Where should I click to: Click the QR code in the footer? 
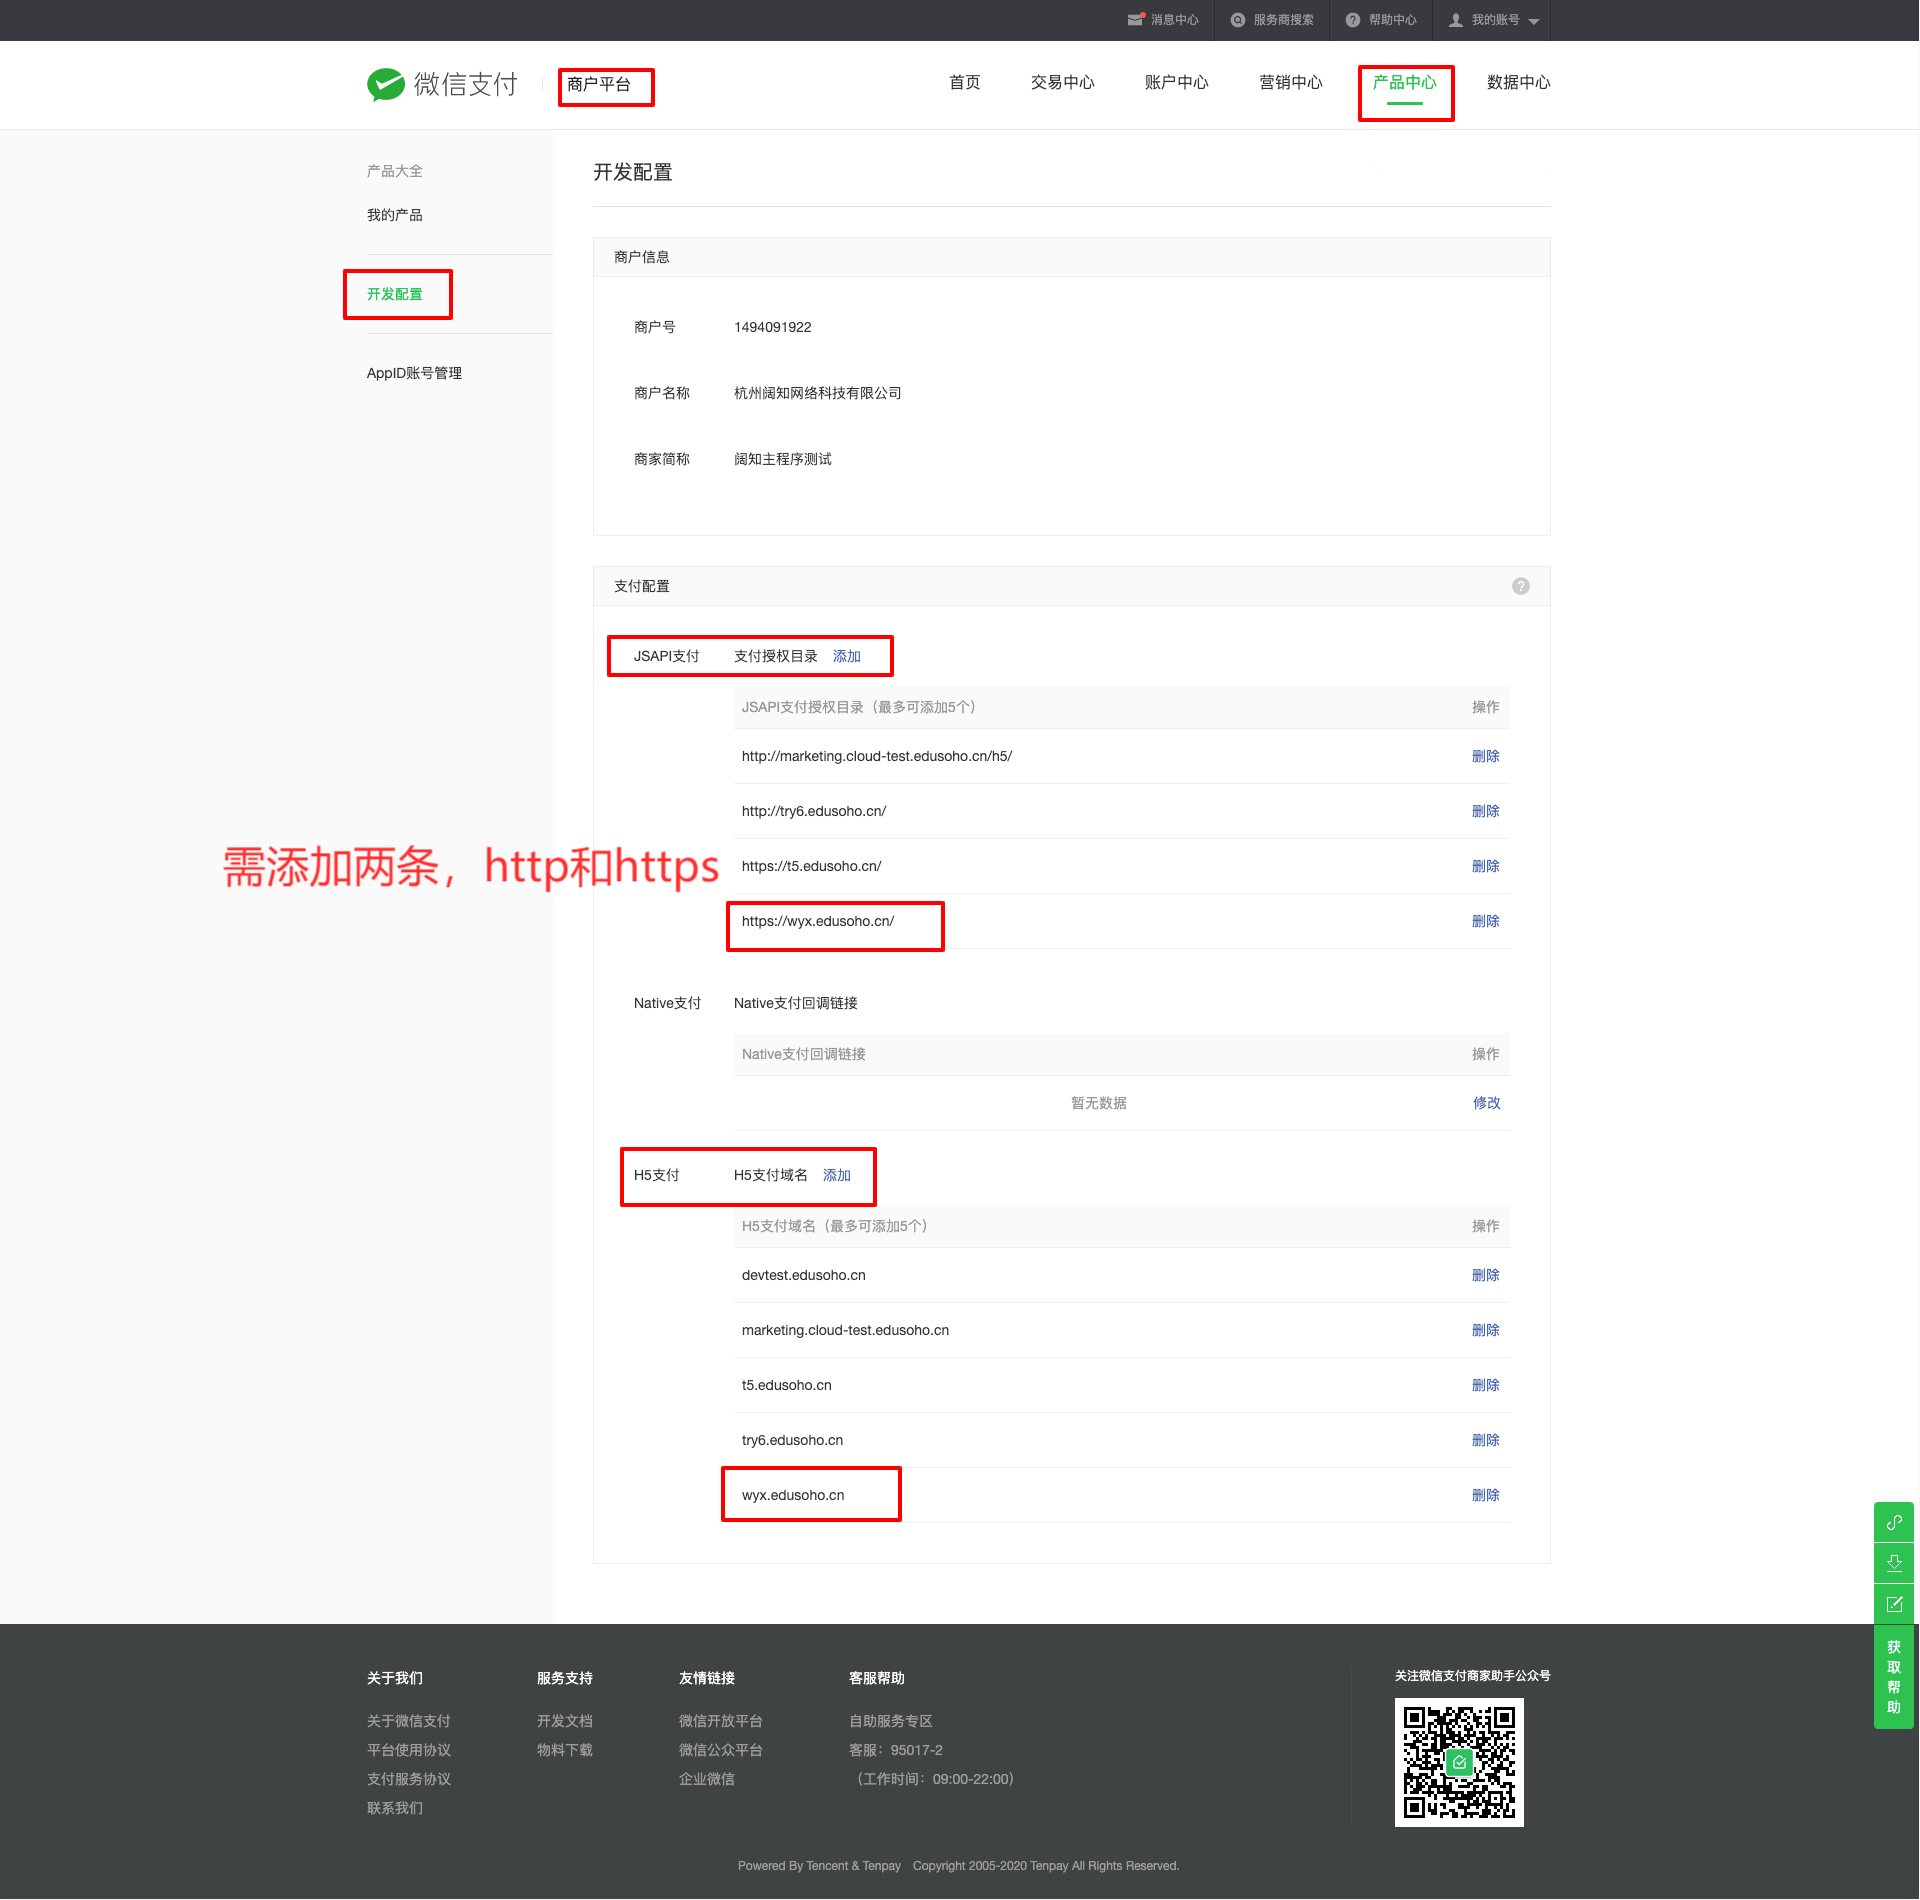(x=1459, y=1762)
